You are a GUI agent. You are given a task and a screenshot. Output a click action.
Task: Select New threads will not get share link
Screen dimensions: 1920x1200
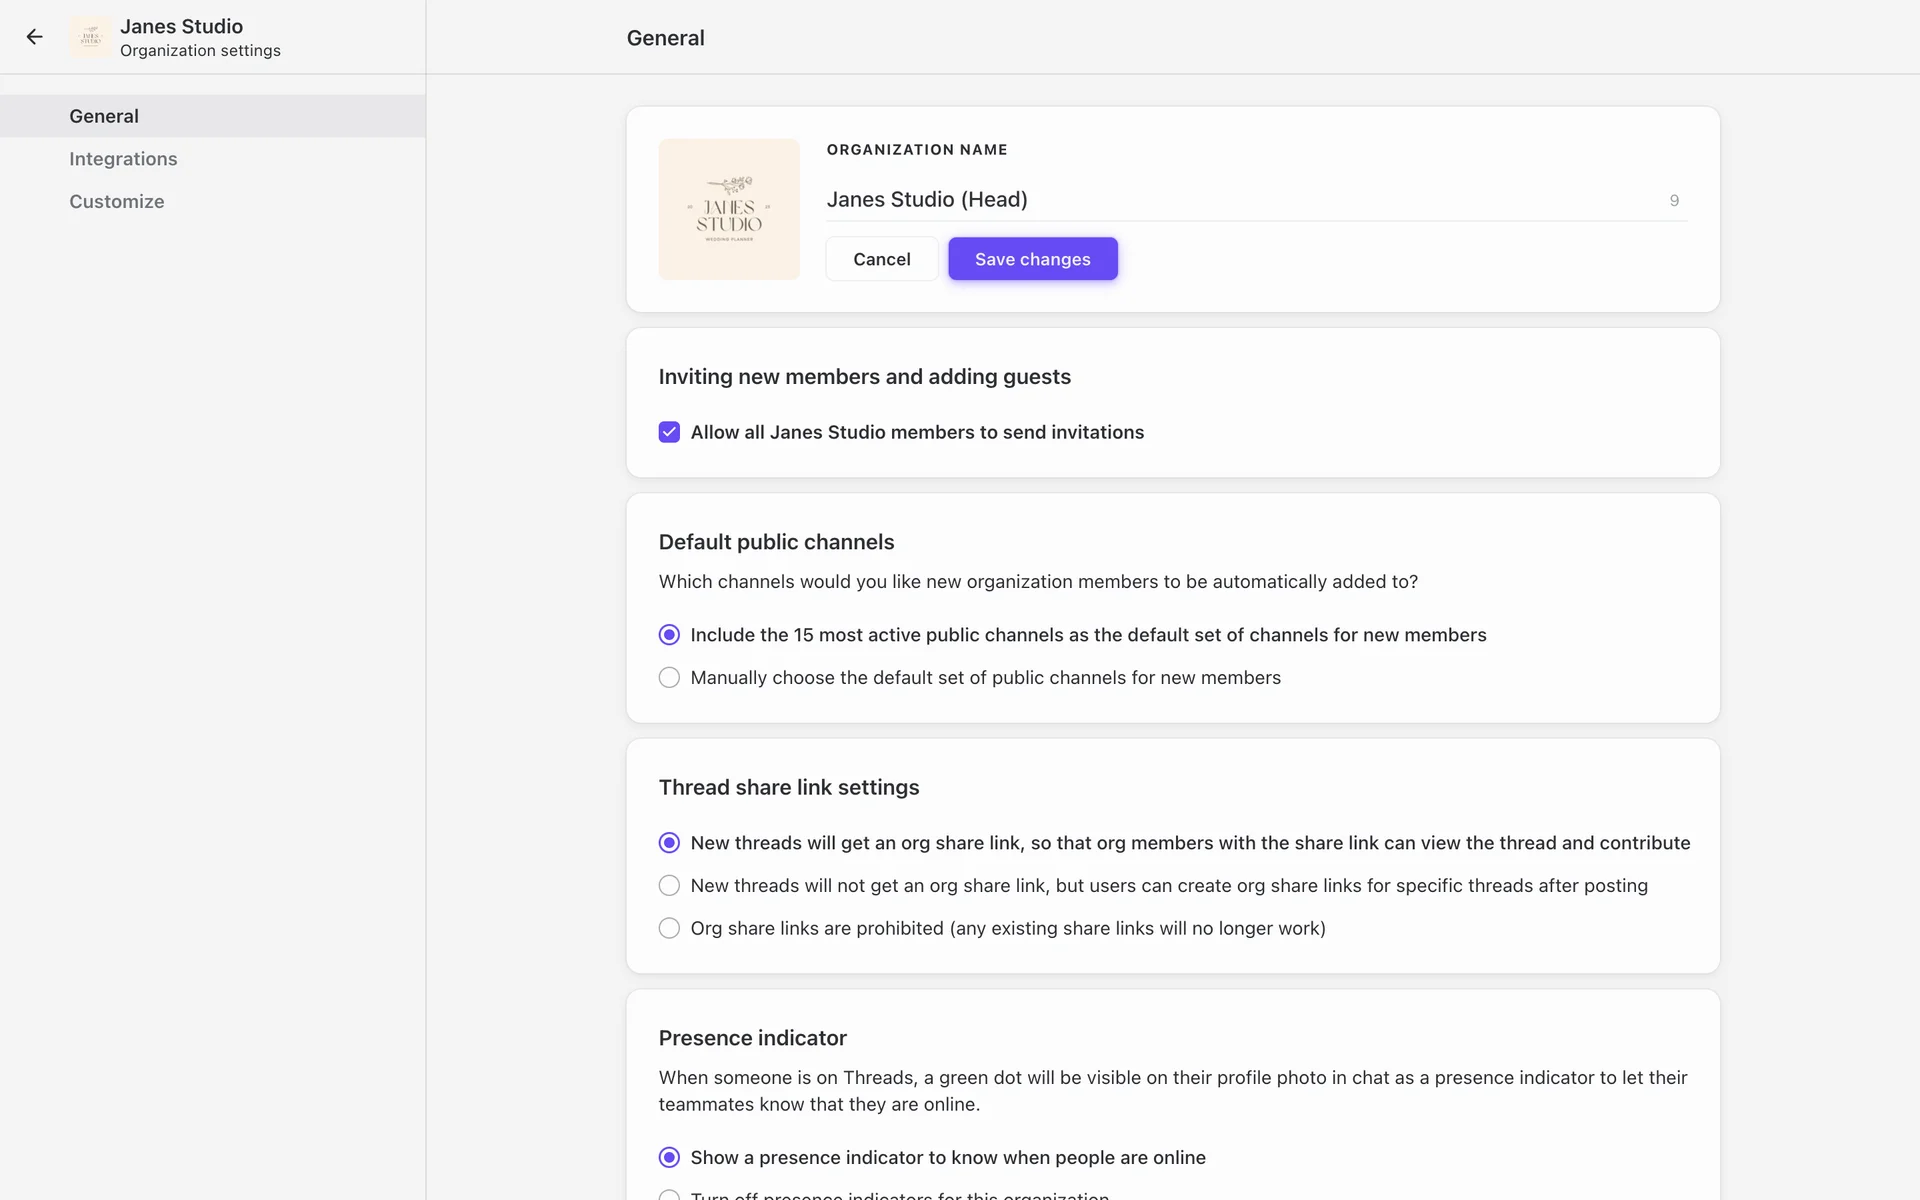tap(669, 886)
